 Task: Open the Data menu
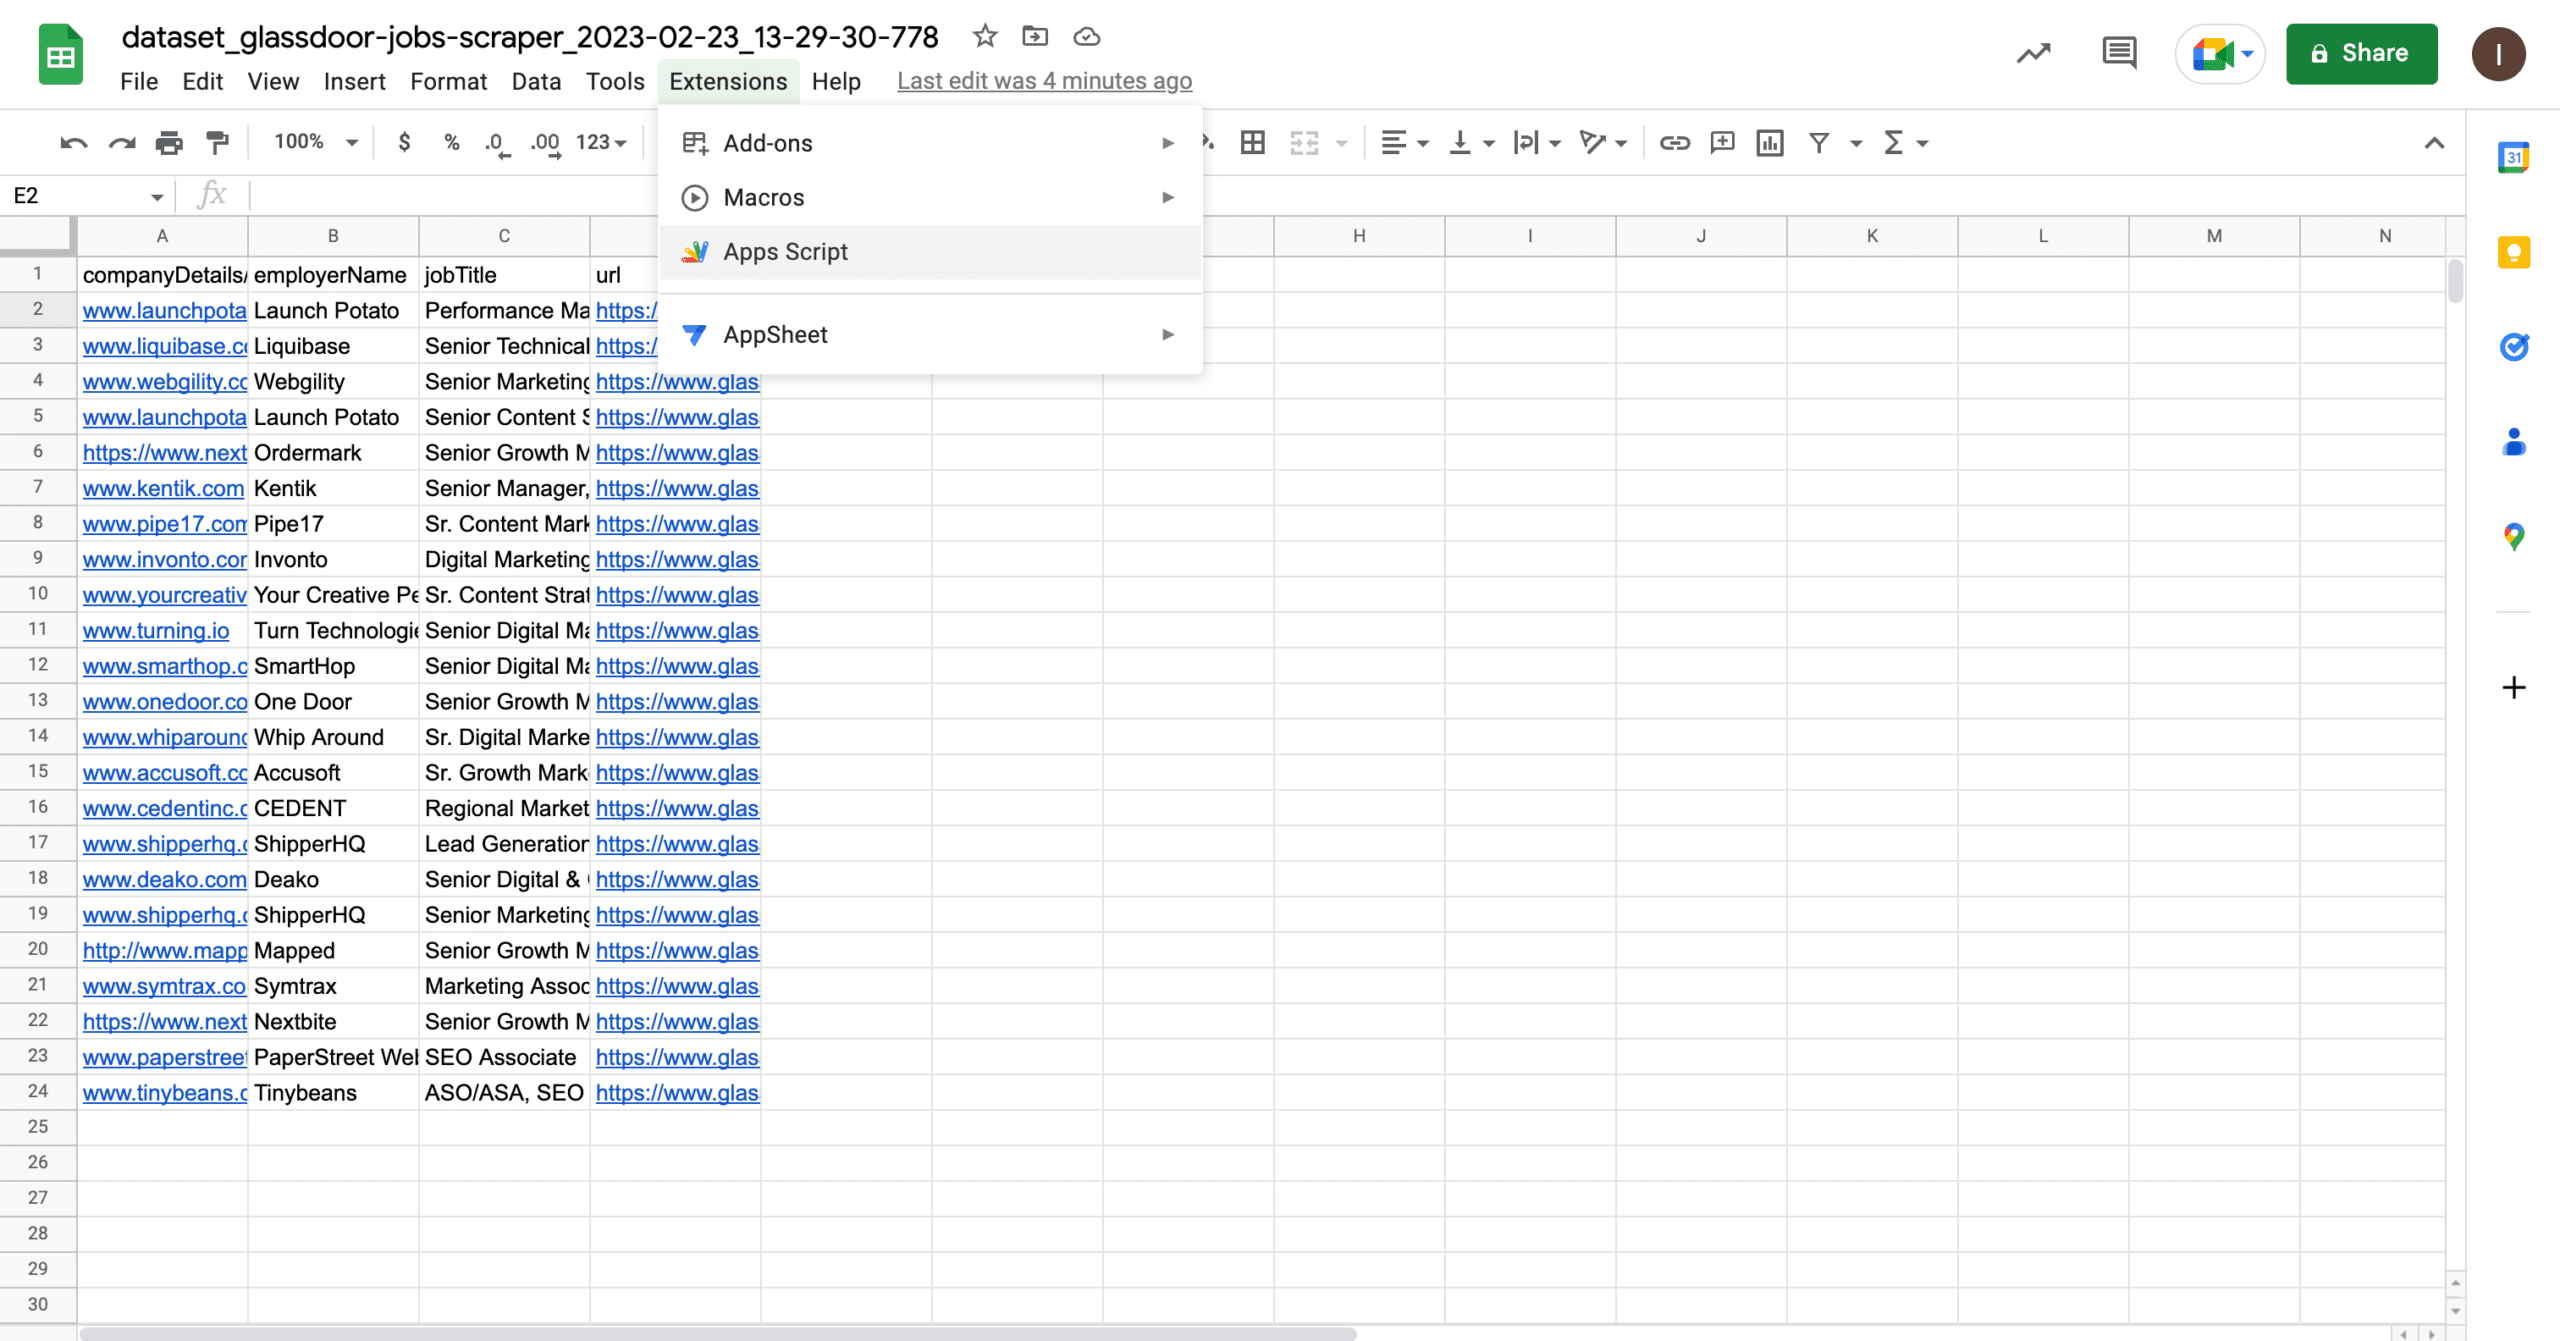(x=536, y=81)
